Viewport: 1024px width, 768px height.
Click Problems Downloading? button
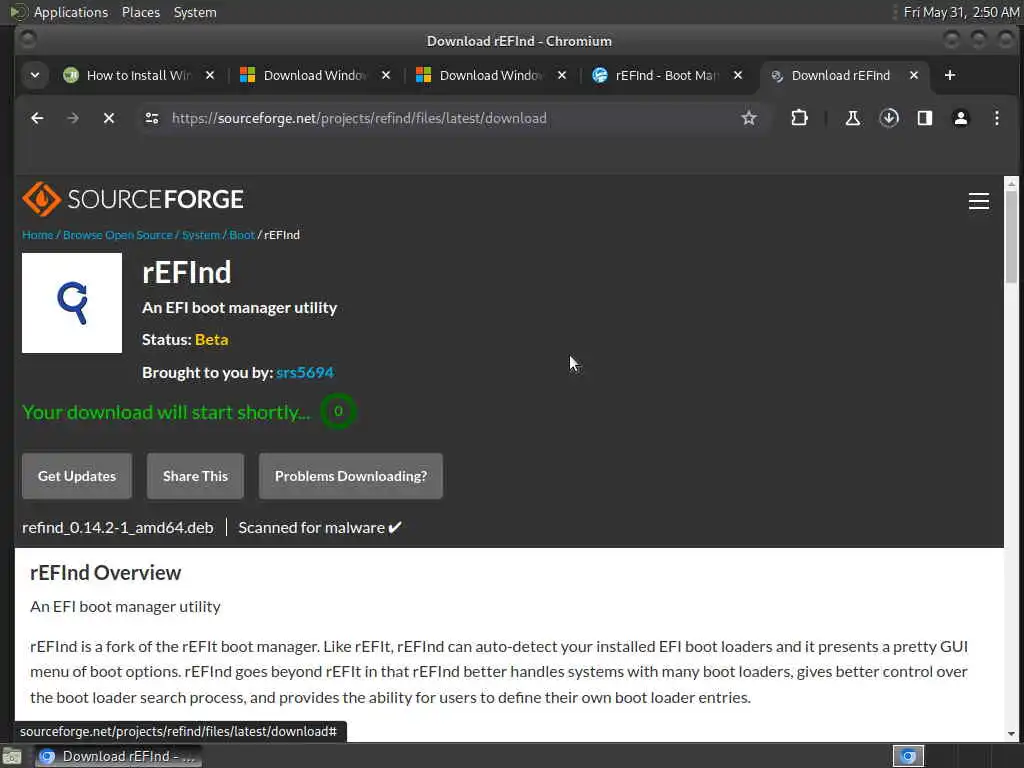tap(351, 476)
